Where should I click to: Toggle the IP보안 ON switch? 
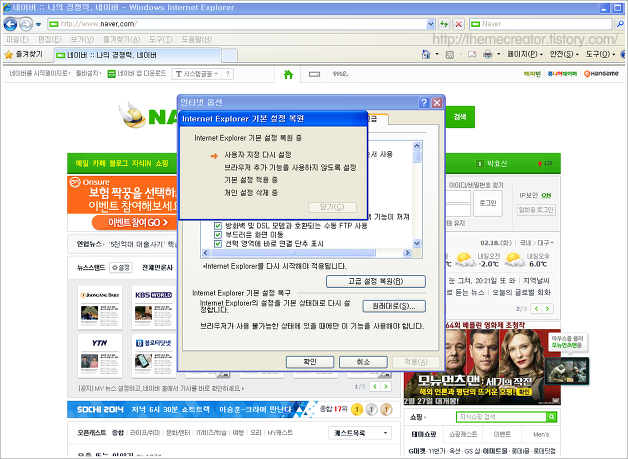coord(546,195)
